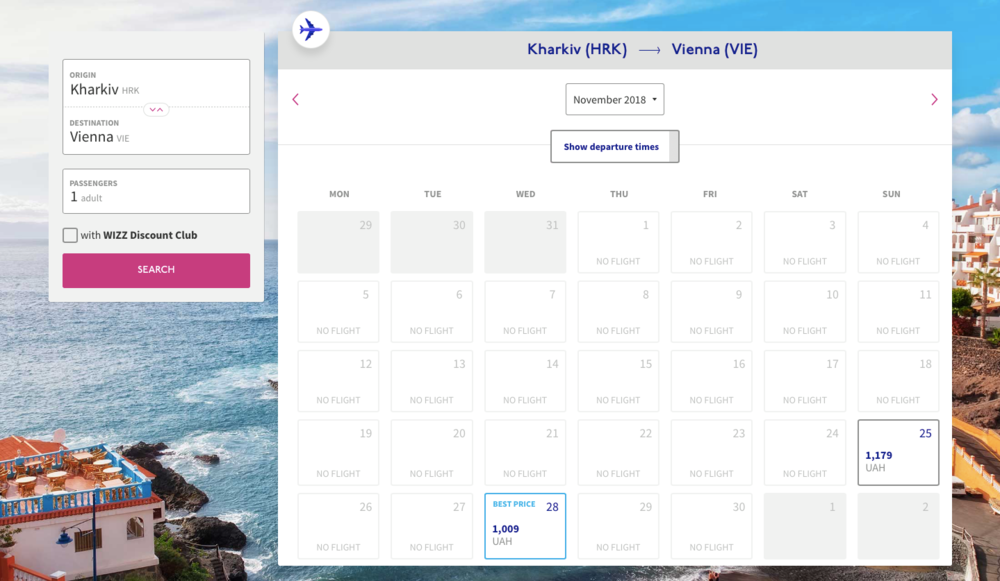The image size is (1000, 581).
Task: Click the November 30 calendar day
Action: coord(711,526)
